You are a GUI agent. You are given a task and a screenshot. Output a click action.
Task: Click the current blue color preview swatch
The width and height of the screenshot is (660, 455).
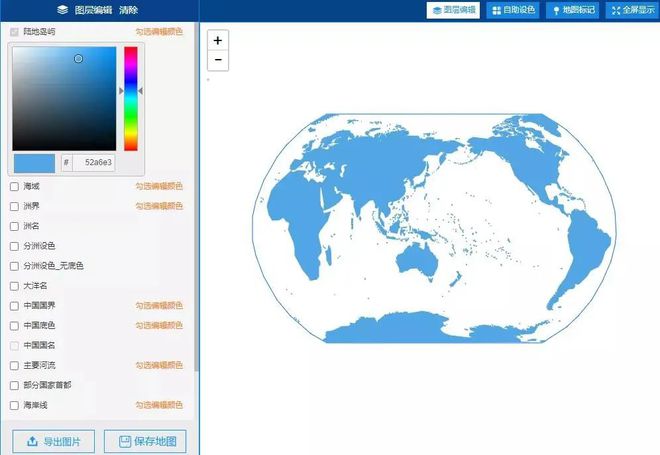[x=34, y=163]
